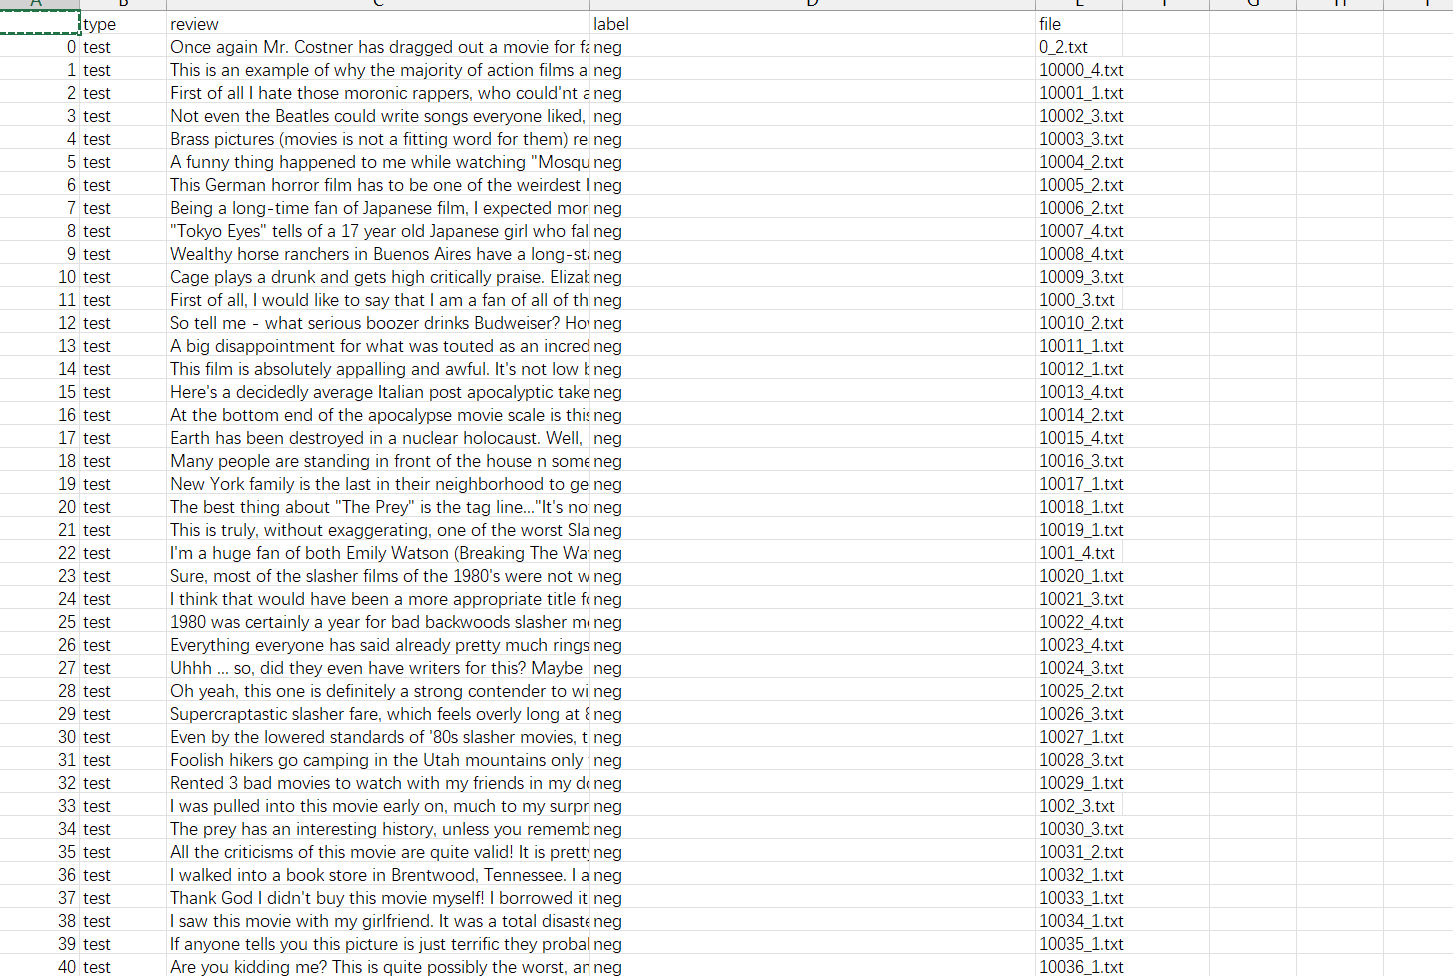Select the 'label' header cell
The height and width of the screenshot is (976, 1453).
pos(812,24)
